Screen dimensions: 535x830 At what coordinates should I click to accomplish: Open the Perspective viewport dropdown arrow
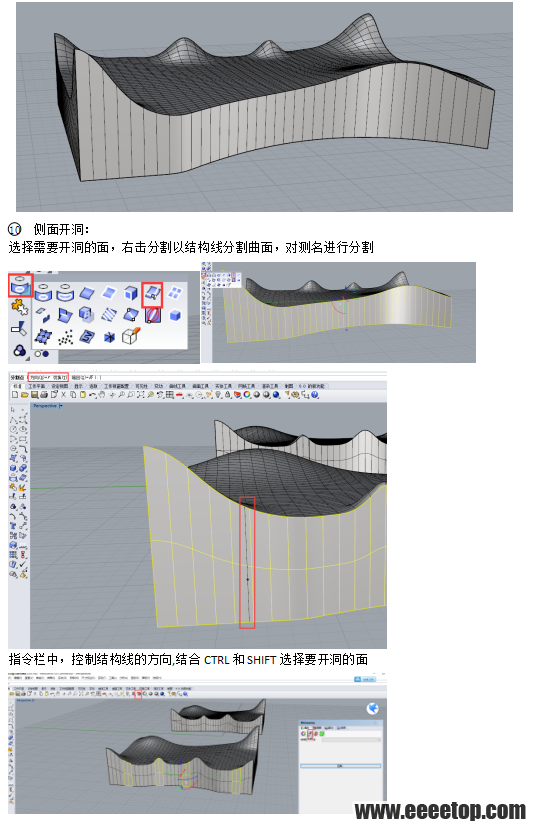point(61,406)
